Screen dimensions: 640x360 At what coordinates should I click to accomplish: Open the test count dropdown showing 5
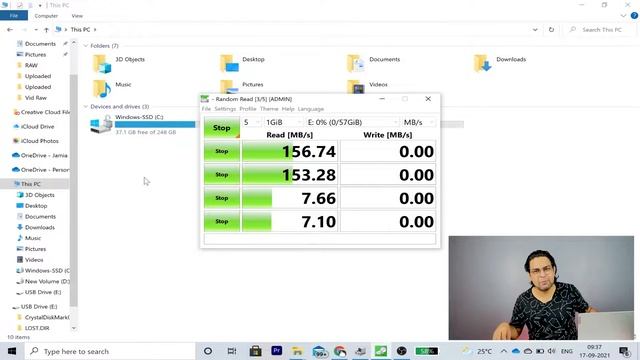click(251, 122)
